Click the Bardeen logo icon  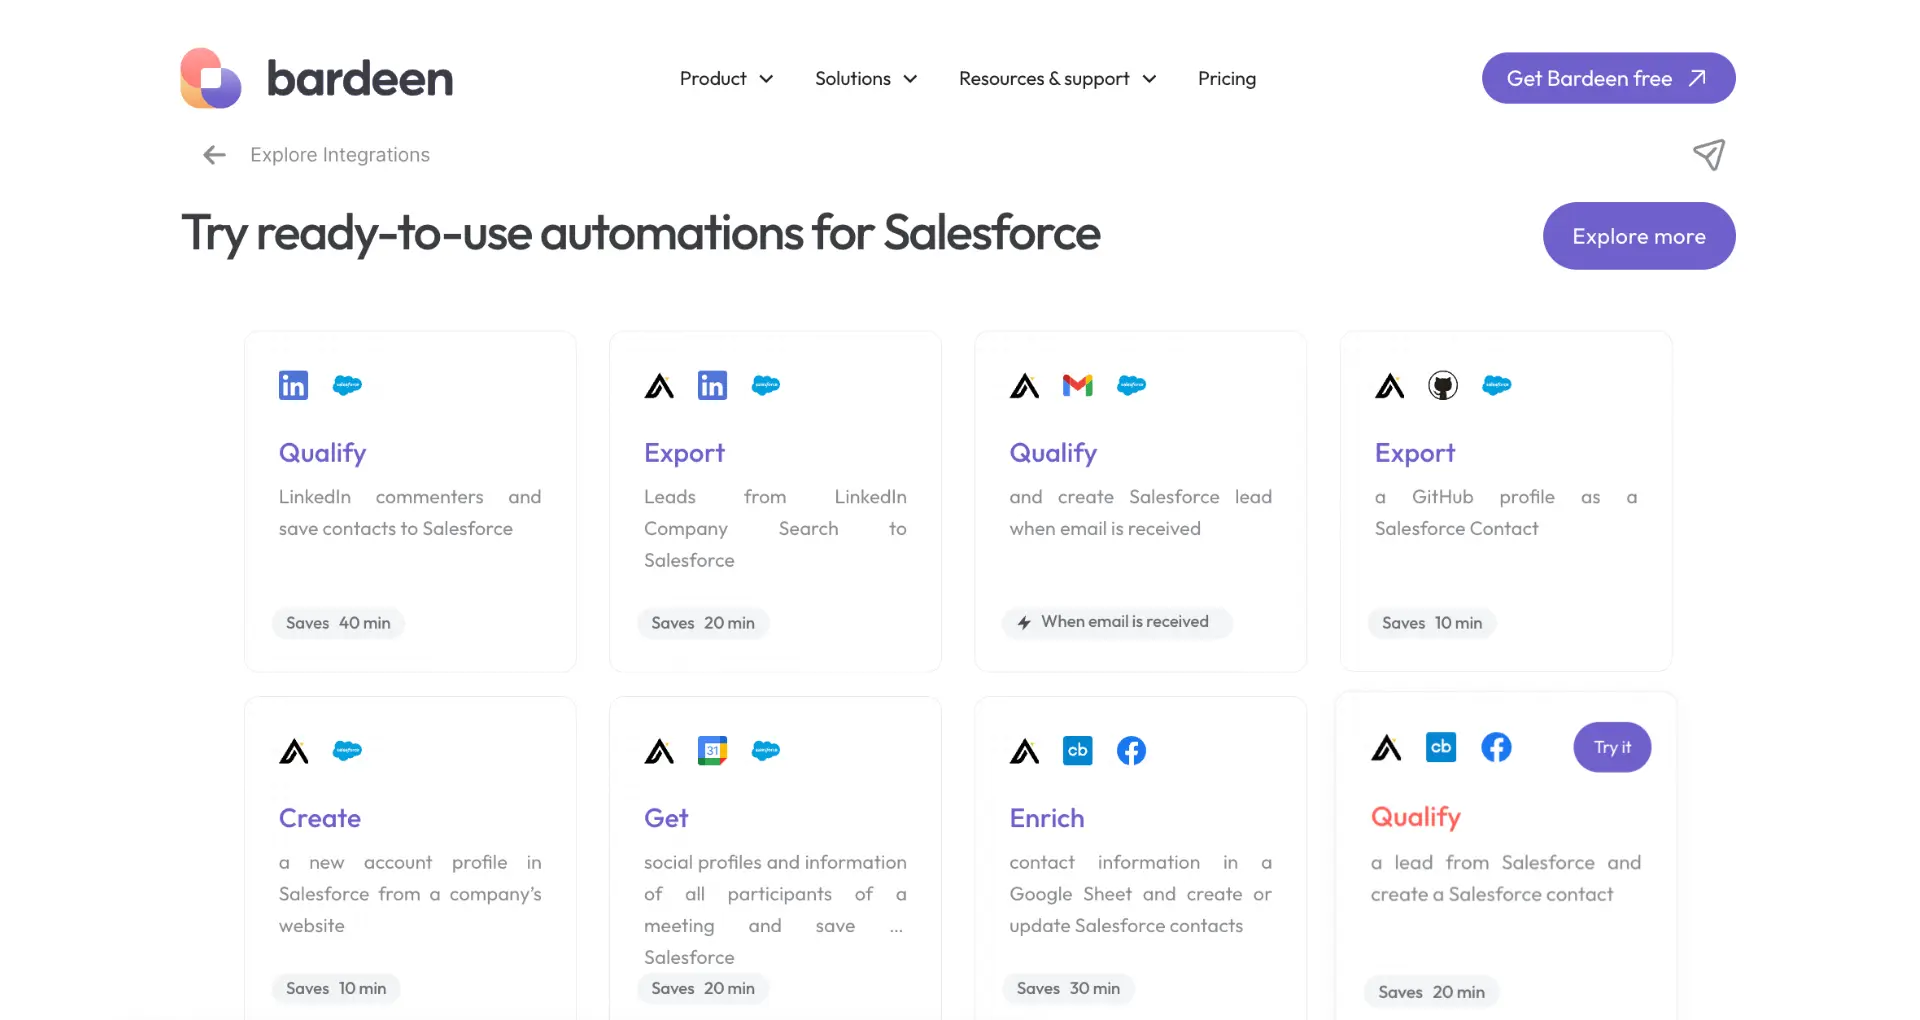(211, 78)
